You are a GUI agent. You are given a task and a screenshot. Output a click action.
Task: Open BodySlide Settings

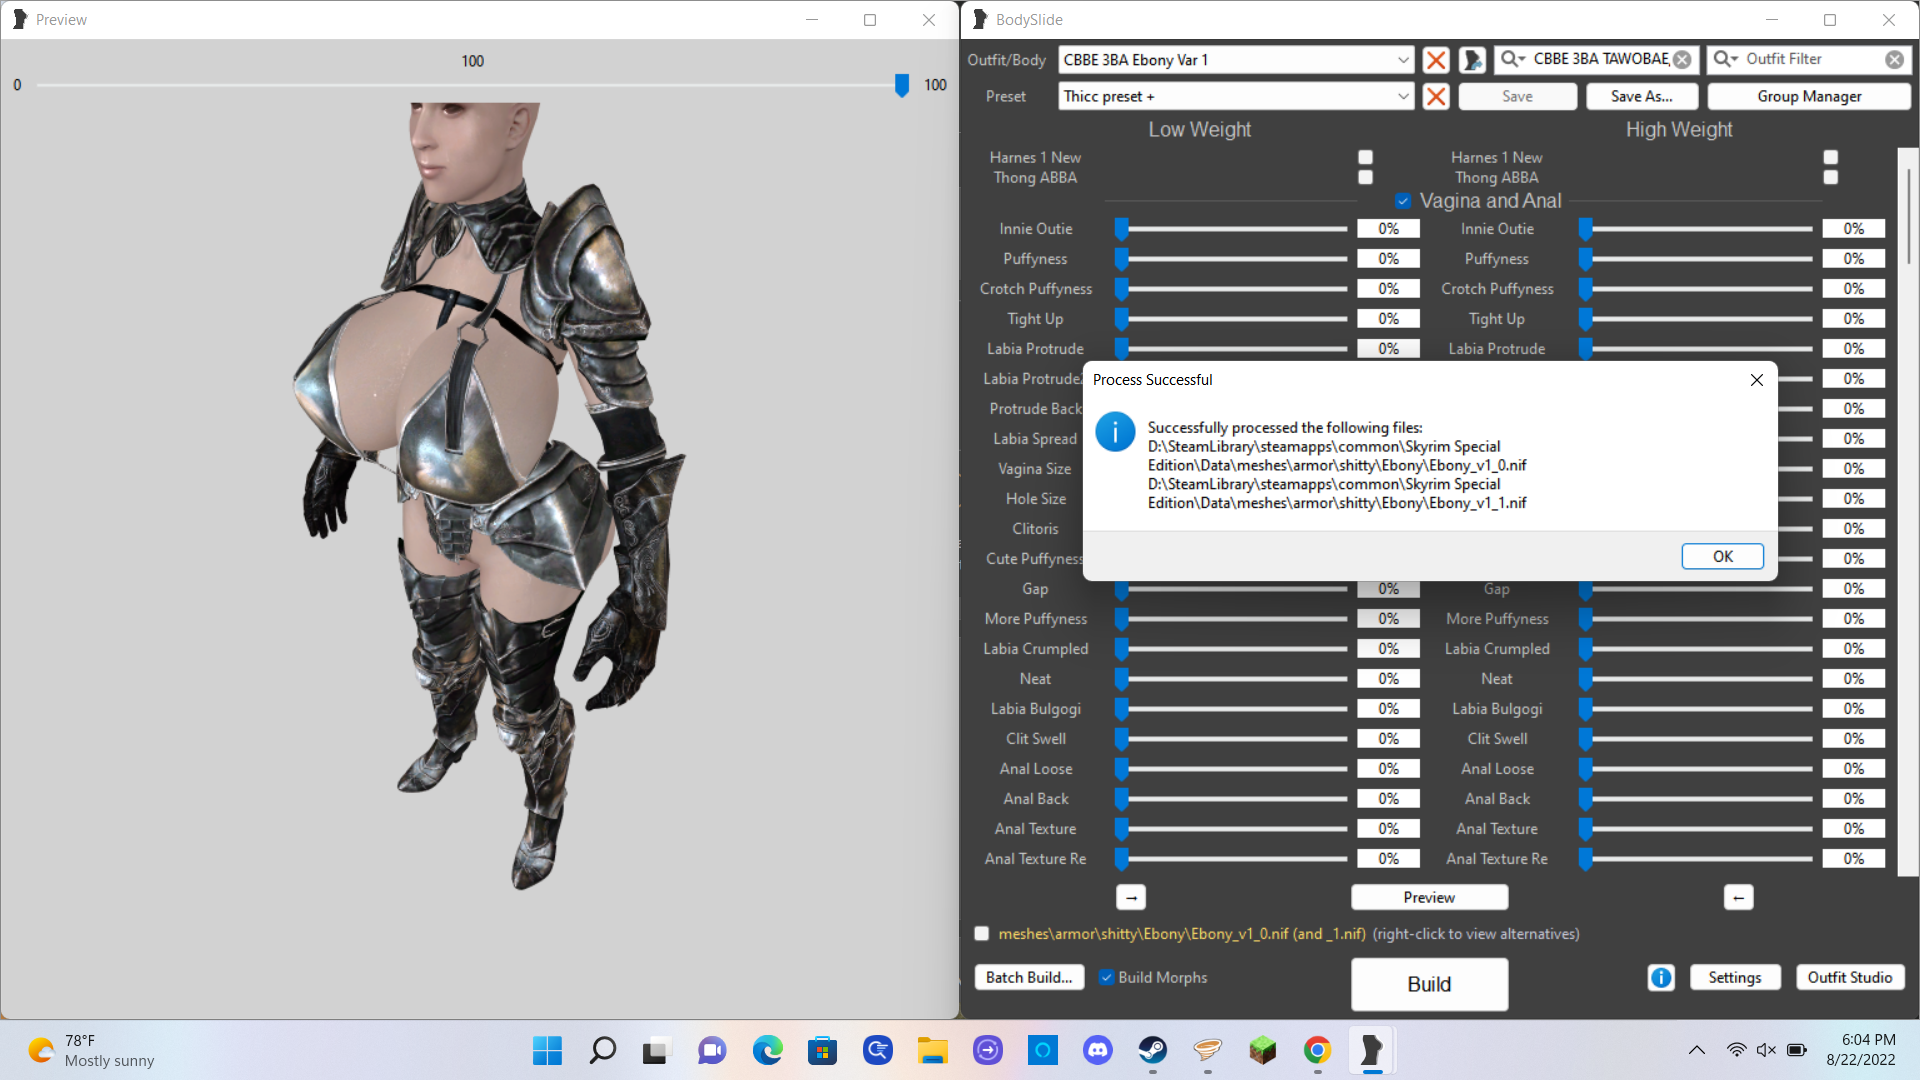1734,978
